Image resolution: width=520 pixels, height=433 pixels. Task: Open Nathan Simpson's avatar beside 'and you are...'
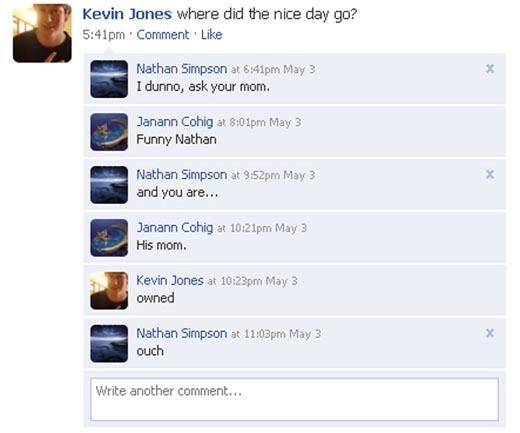pos(109,185)
